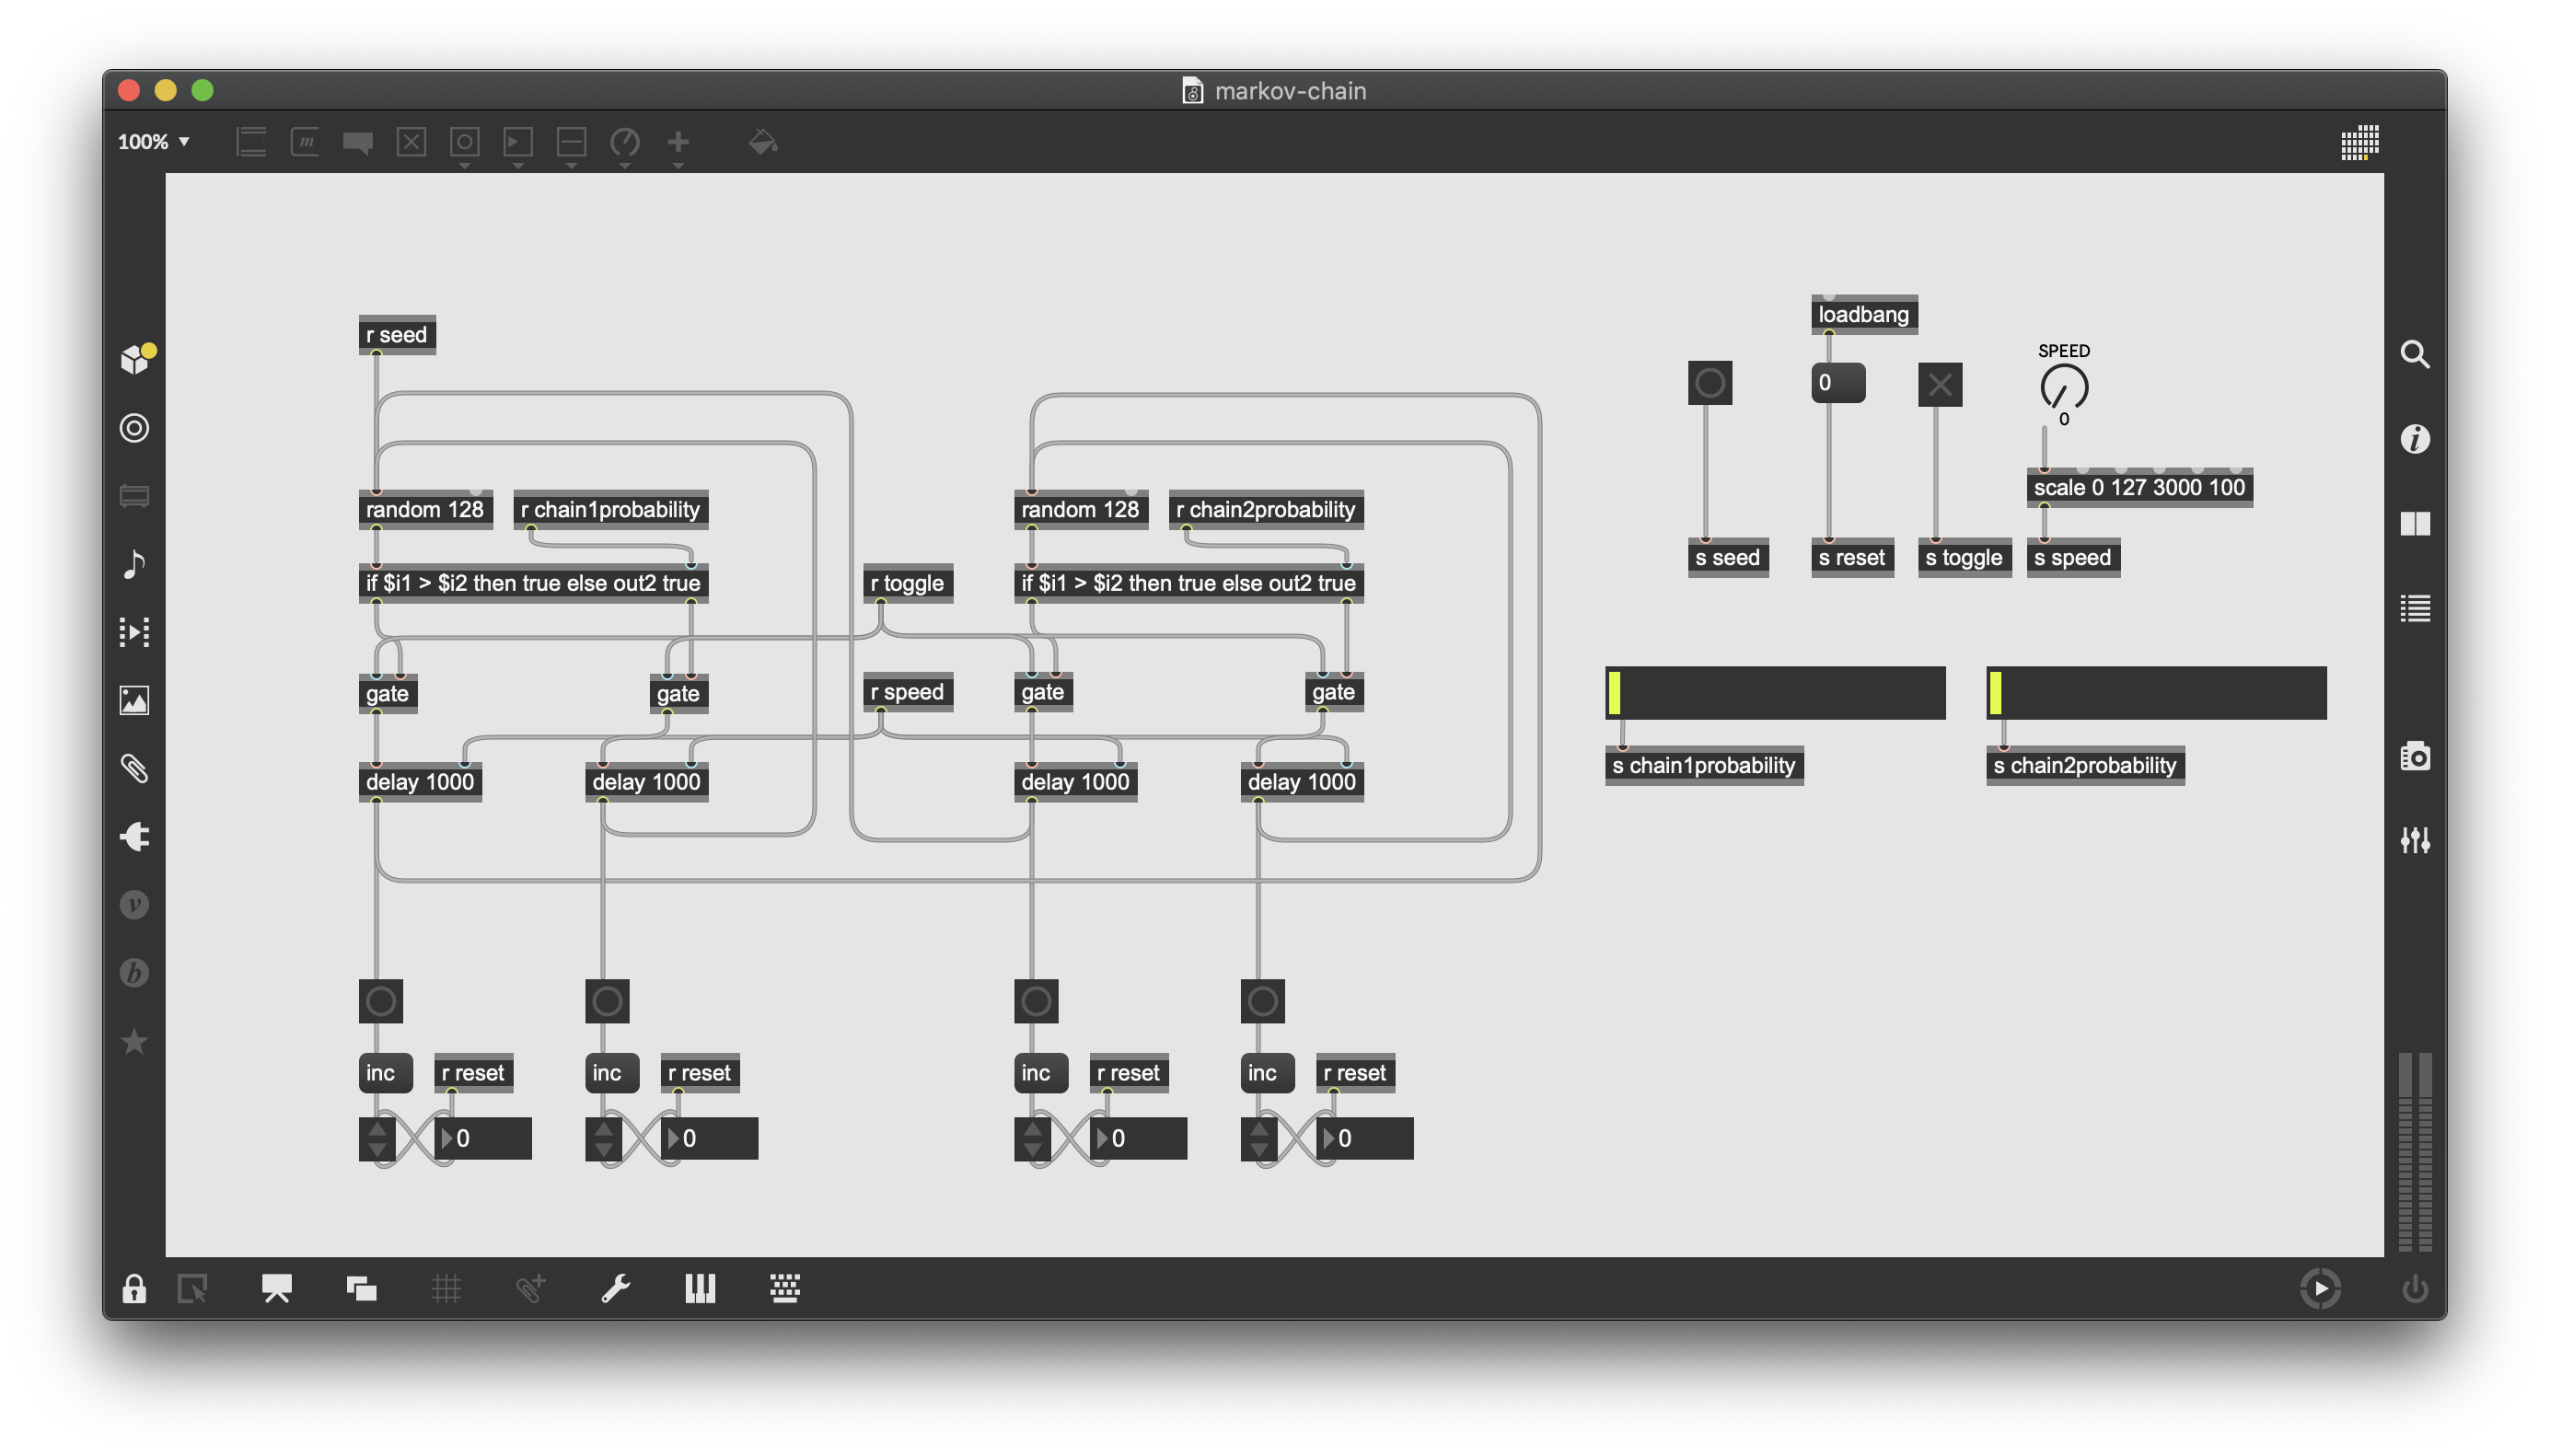The image size is (2550, 1456).
Task: Open the Max Console list icon
Action: point(2414,608)
